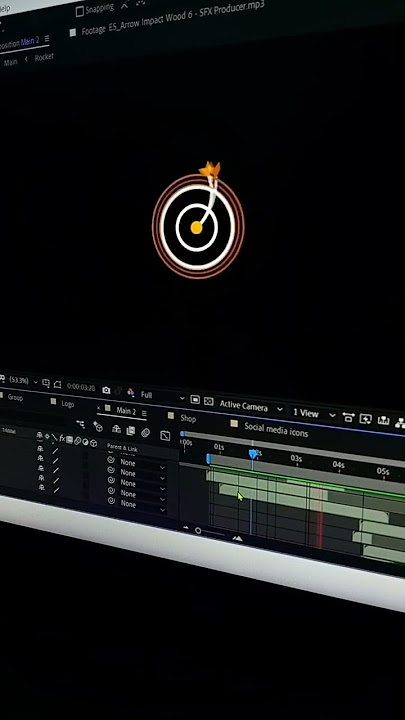
Task: Open the show channel color icon
Action: click(x=131, y=393)
